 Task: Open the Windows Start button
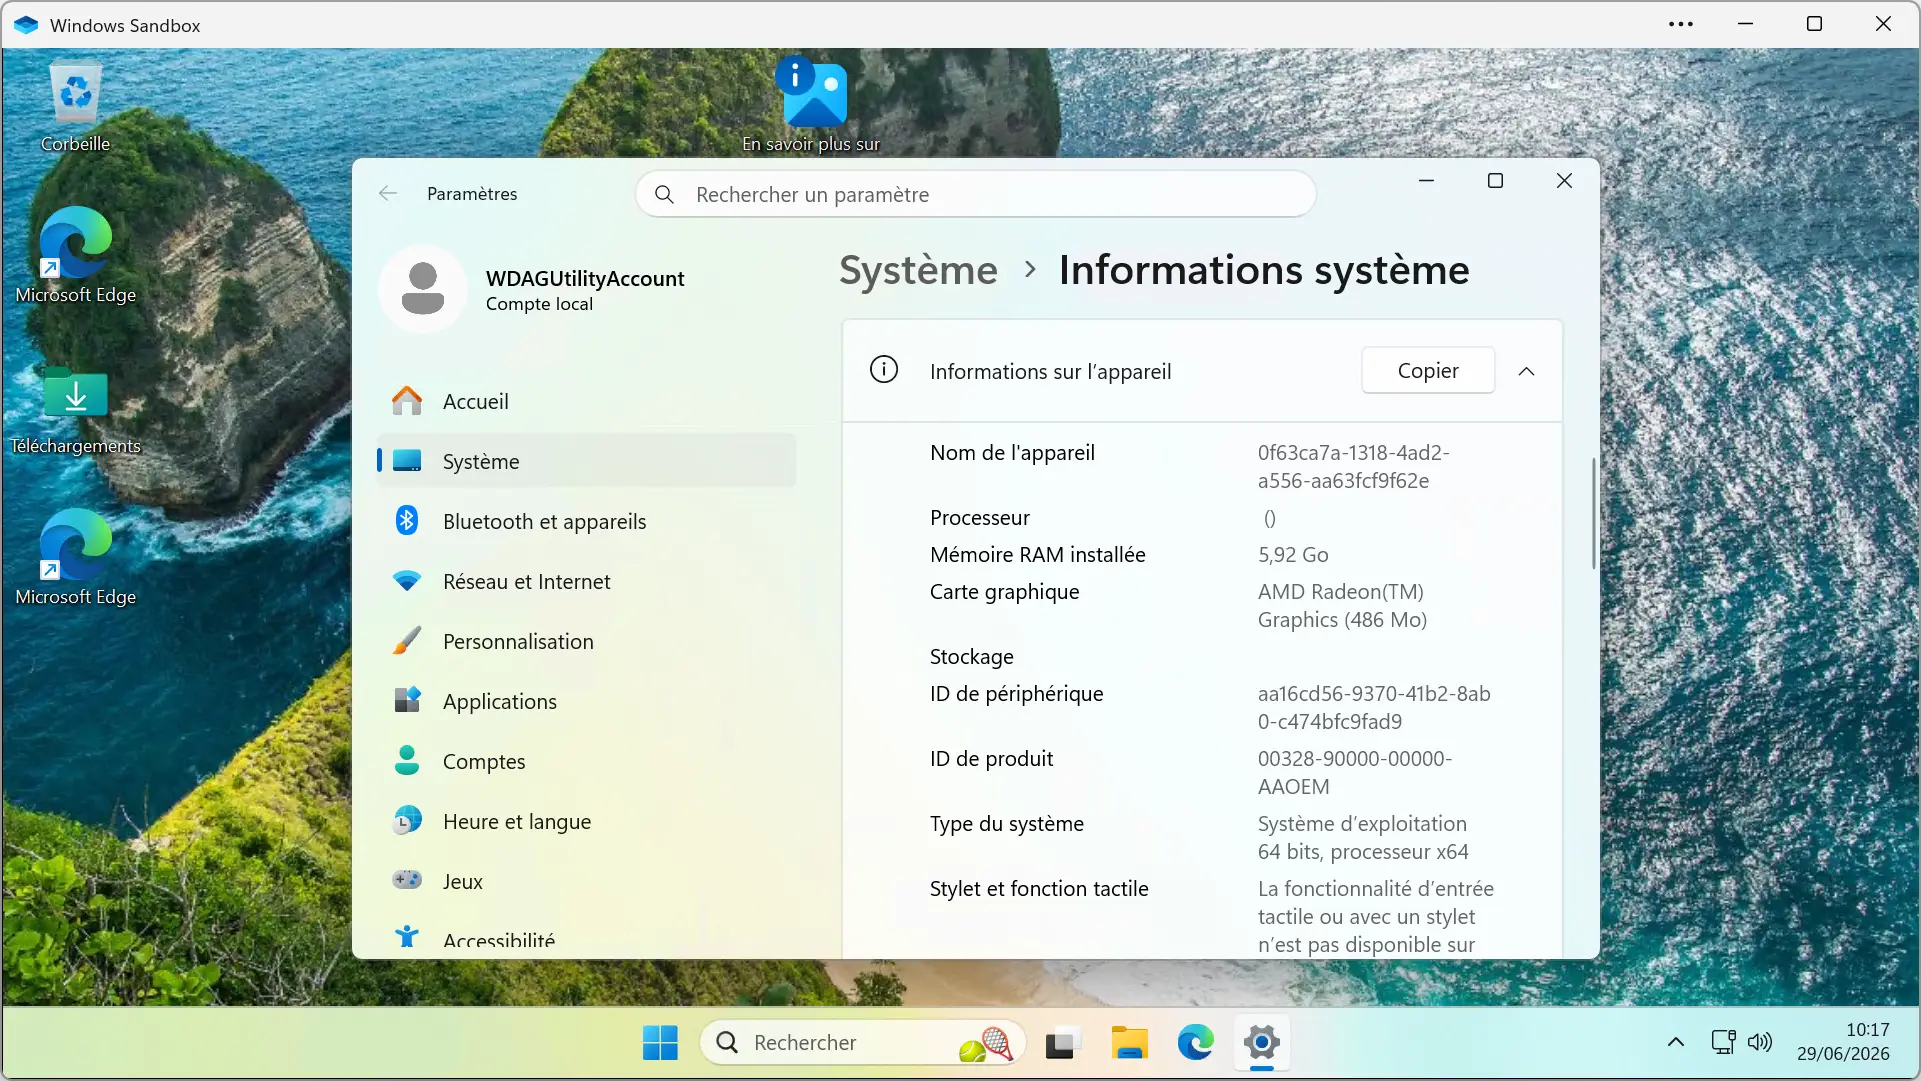[660, 1043]
